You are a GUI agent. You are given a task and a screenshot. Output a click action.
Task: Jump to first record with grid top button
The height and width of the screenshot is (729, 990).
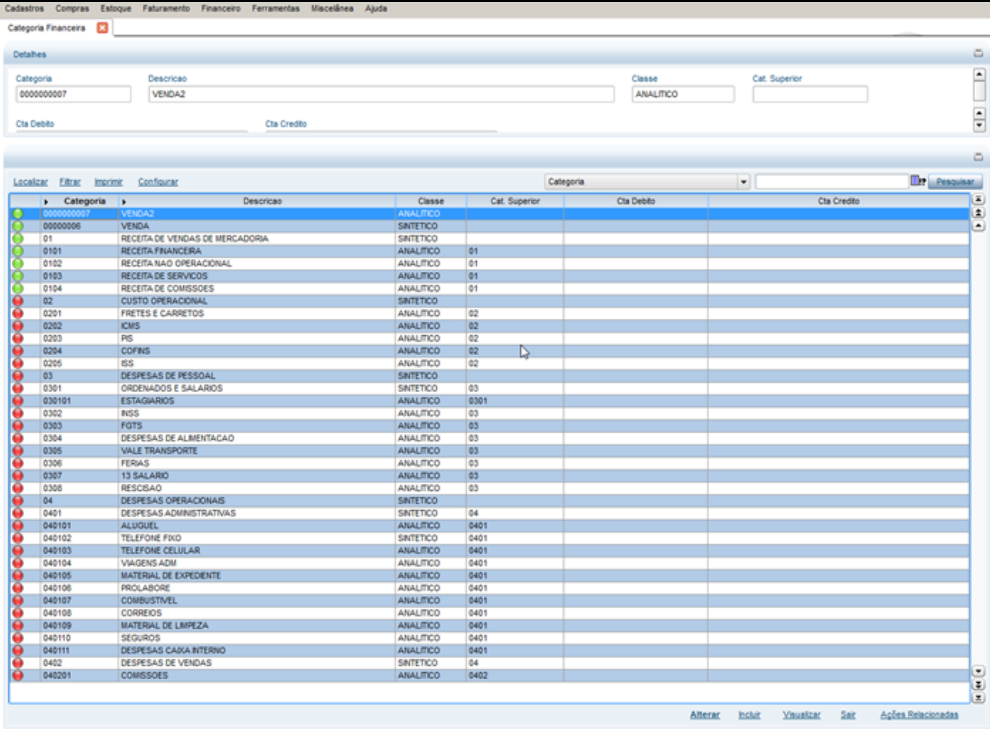[x=978, y=199]
